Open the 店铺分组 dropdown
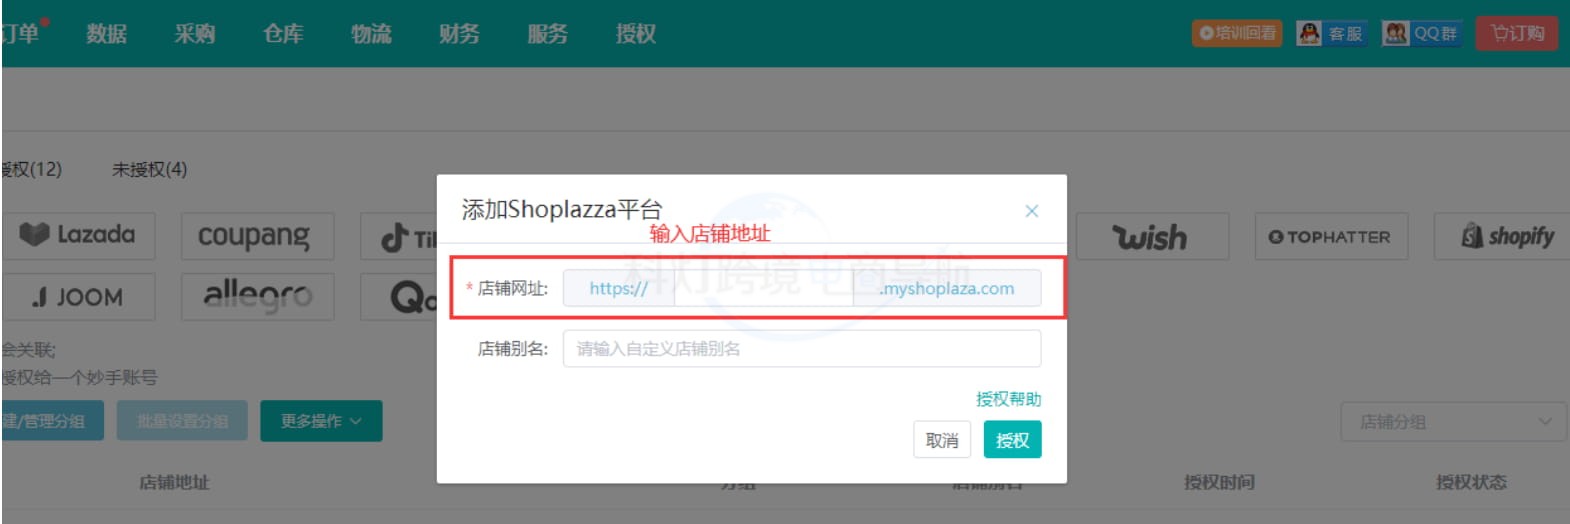Image resolution: width=1570 pixels, height=524 pixels. (1453, 422)
